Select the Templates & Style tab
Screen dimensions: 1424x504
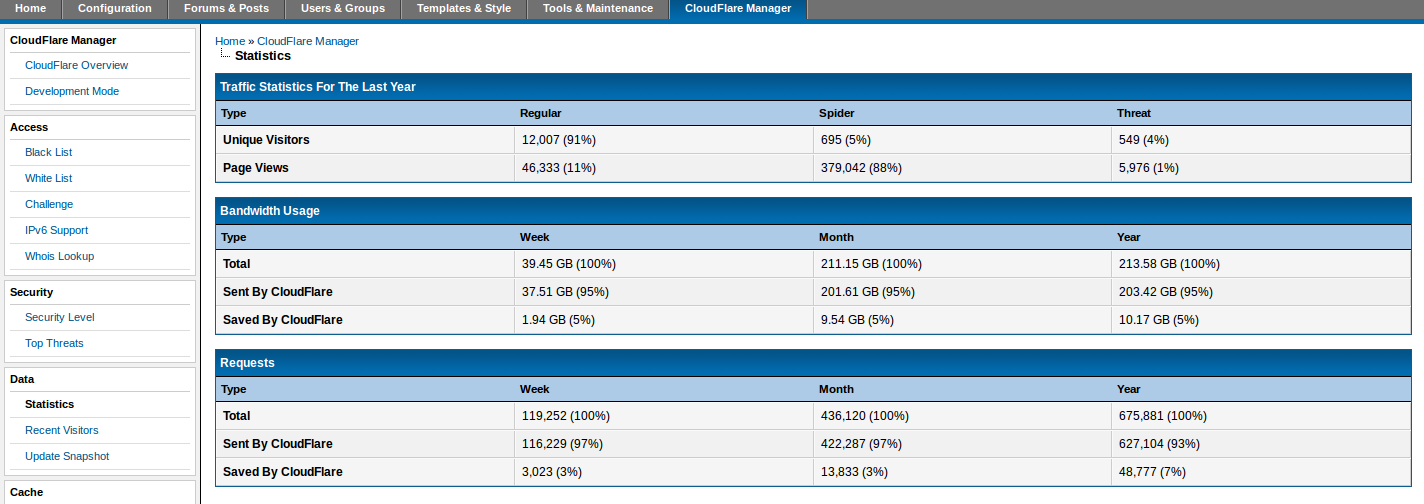463,9
